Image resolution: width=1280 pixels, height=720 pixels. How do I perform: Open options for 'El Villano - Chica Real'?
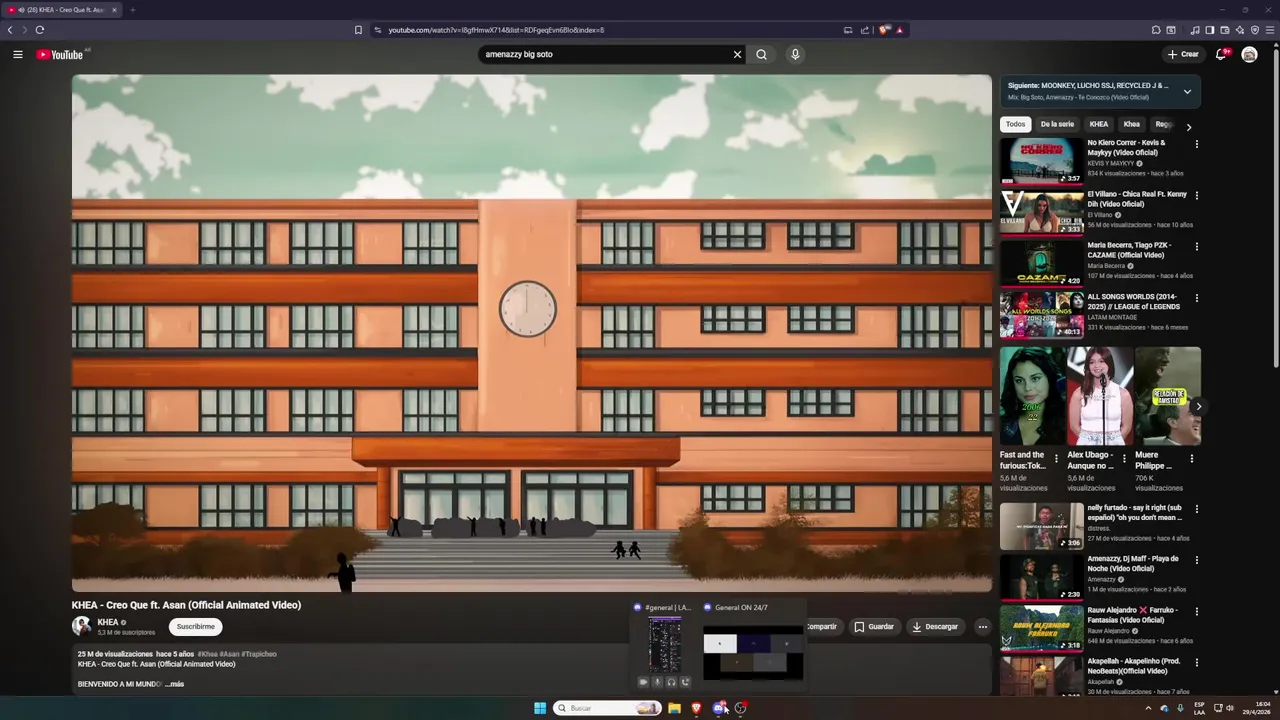[1196, 195]
